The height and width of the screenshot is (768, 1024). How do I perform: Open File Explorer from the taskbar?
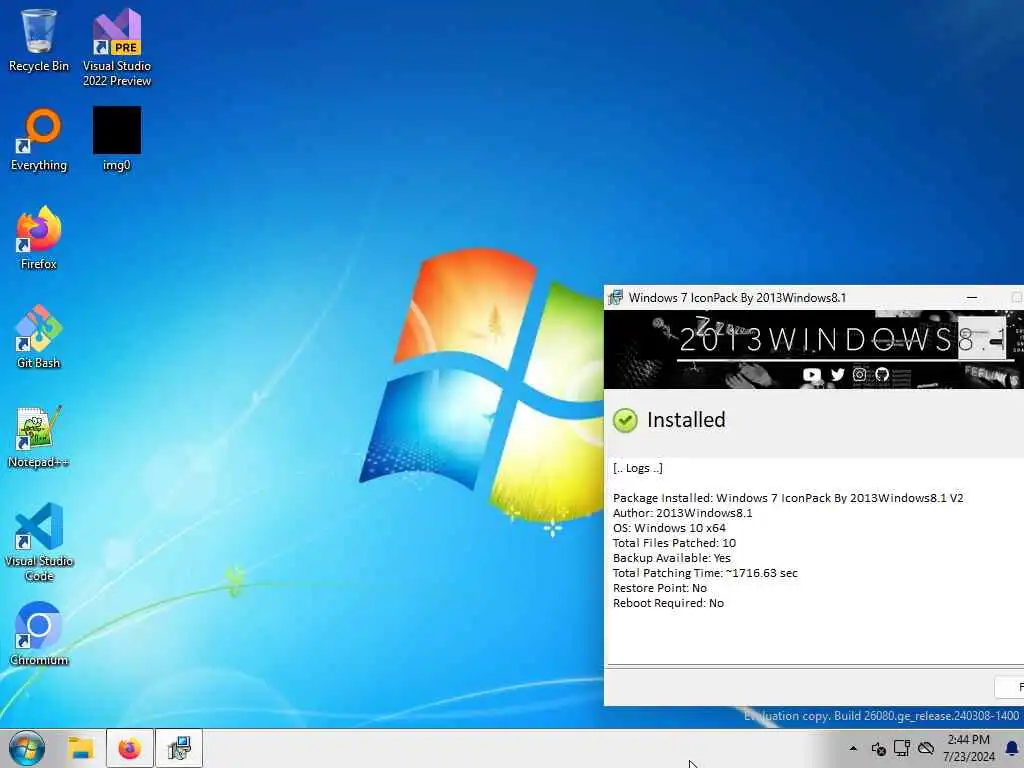point(81,748)
